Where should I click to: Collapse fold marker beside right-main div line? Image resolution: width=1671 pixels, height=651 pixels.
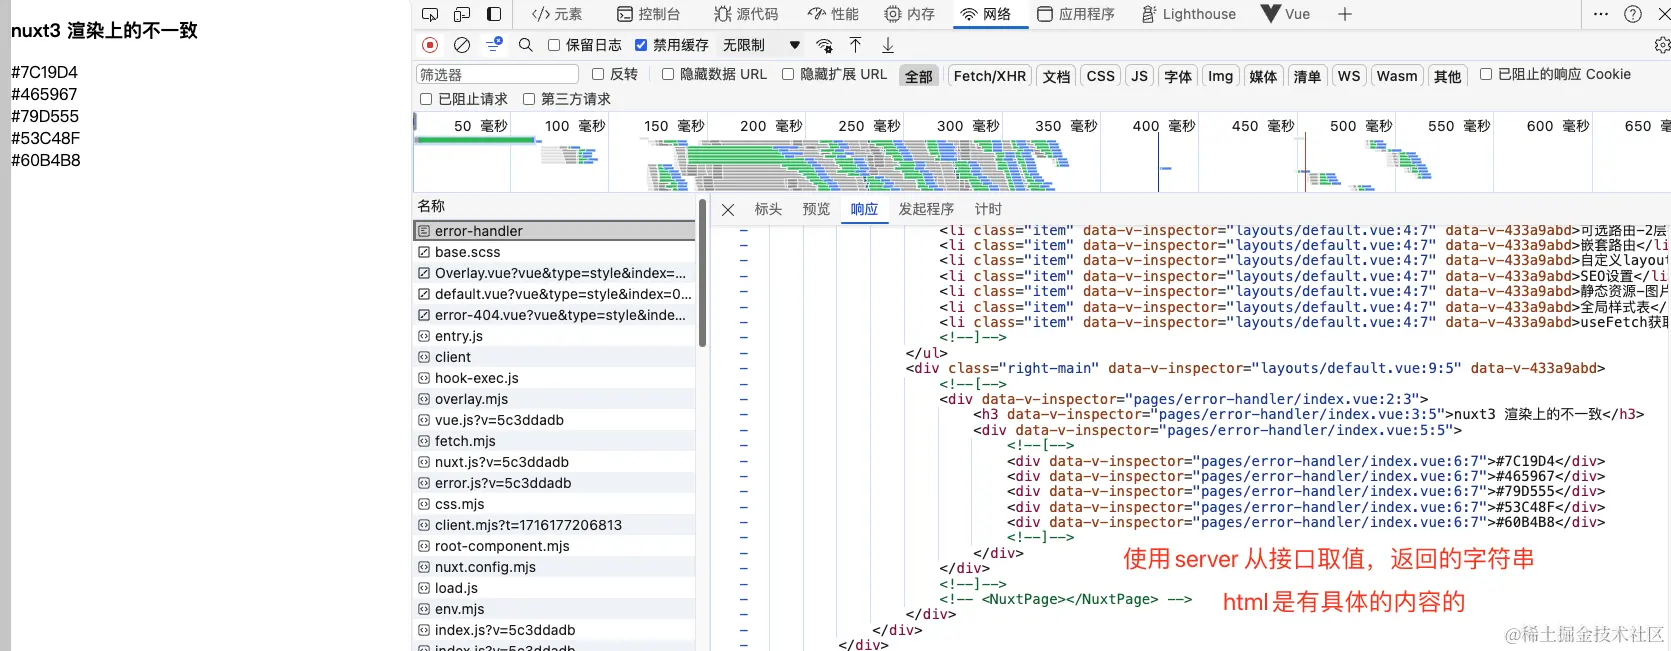pos(744,368)
